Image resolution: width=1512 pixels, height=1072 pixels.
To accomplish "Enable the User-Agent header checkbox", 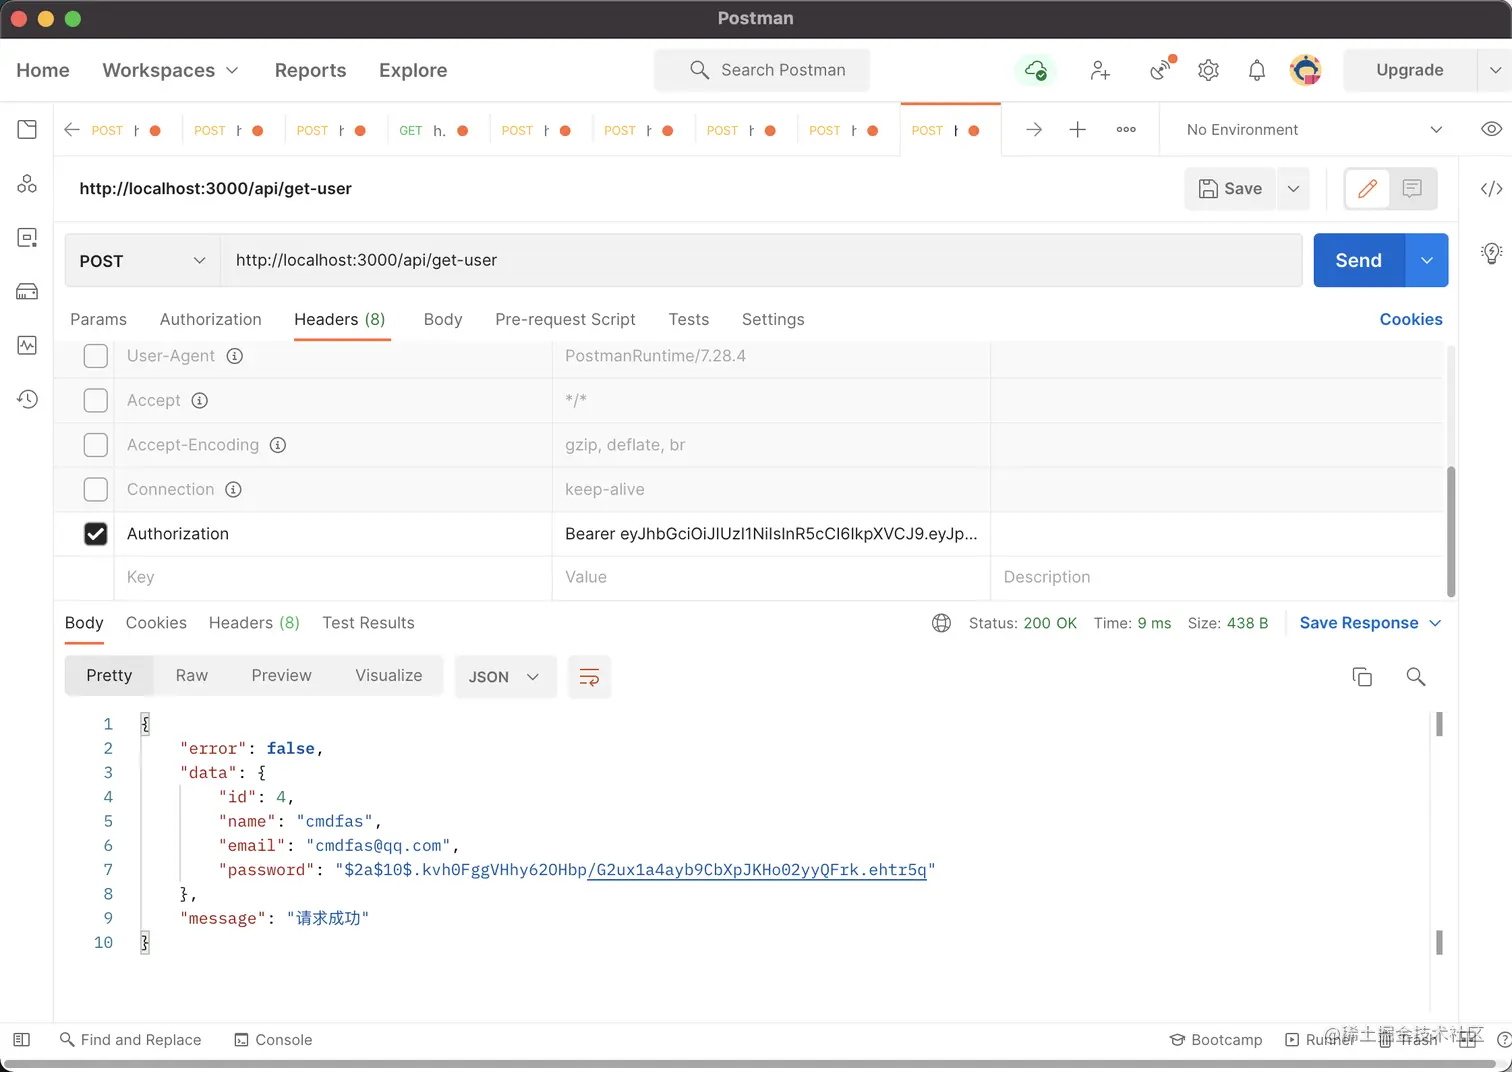I will (x=95, y=356).
